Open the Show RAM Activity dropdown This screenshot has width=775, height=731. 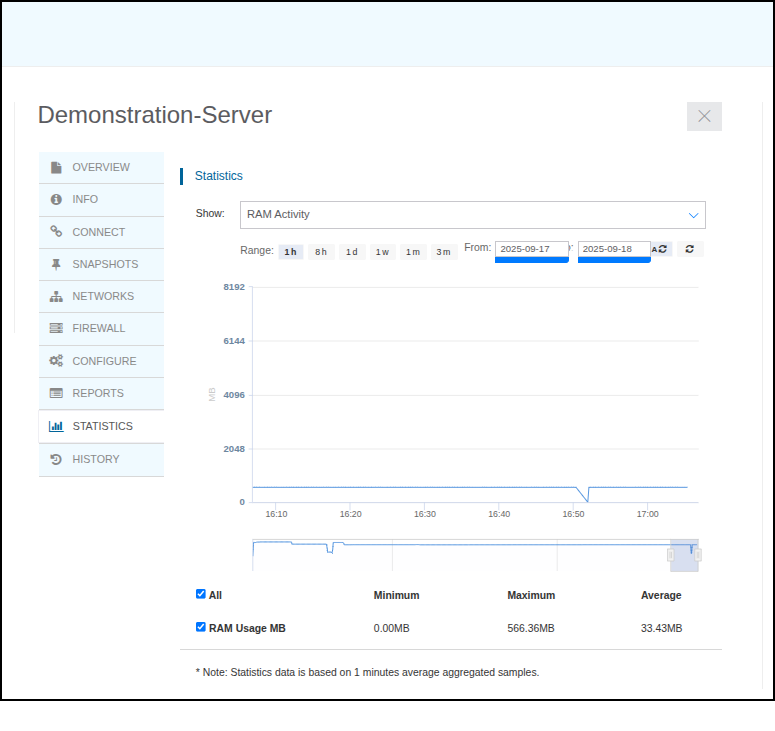coord(472,215)
